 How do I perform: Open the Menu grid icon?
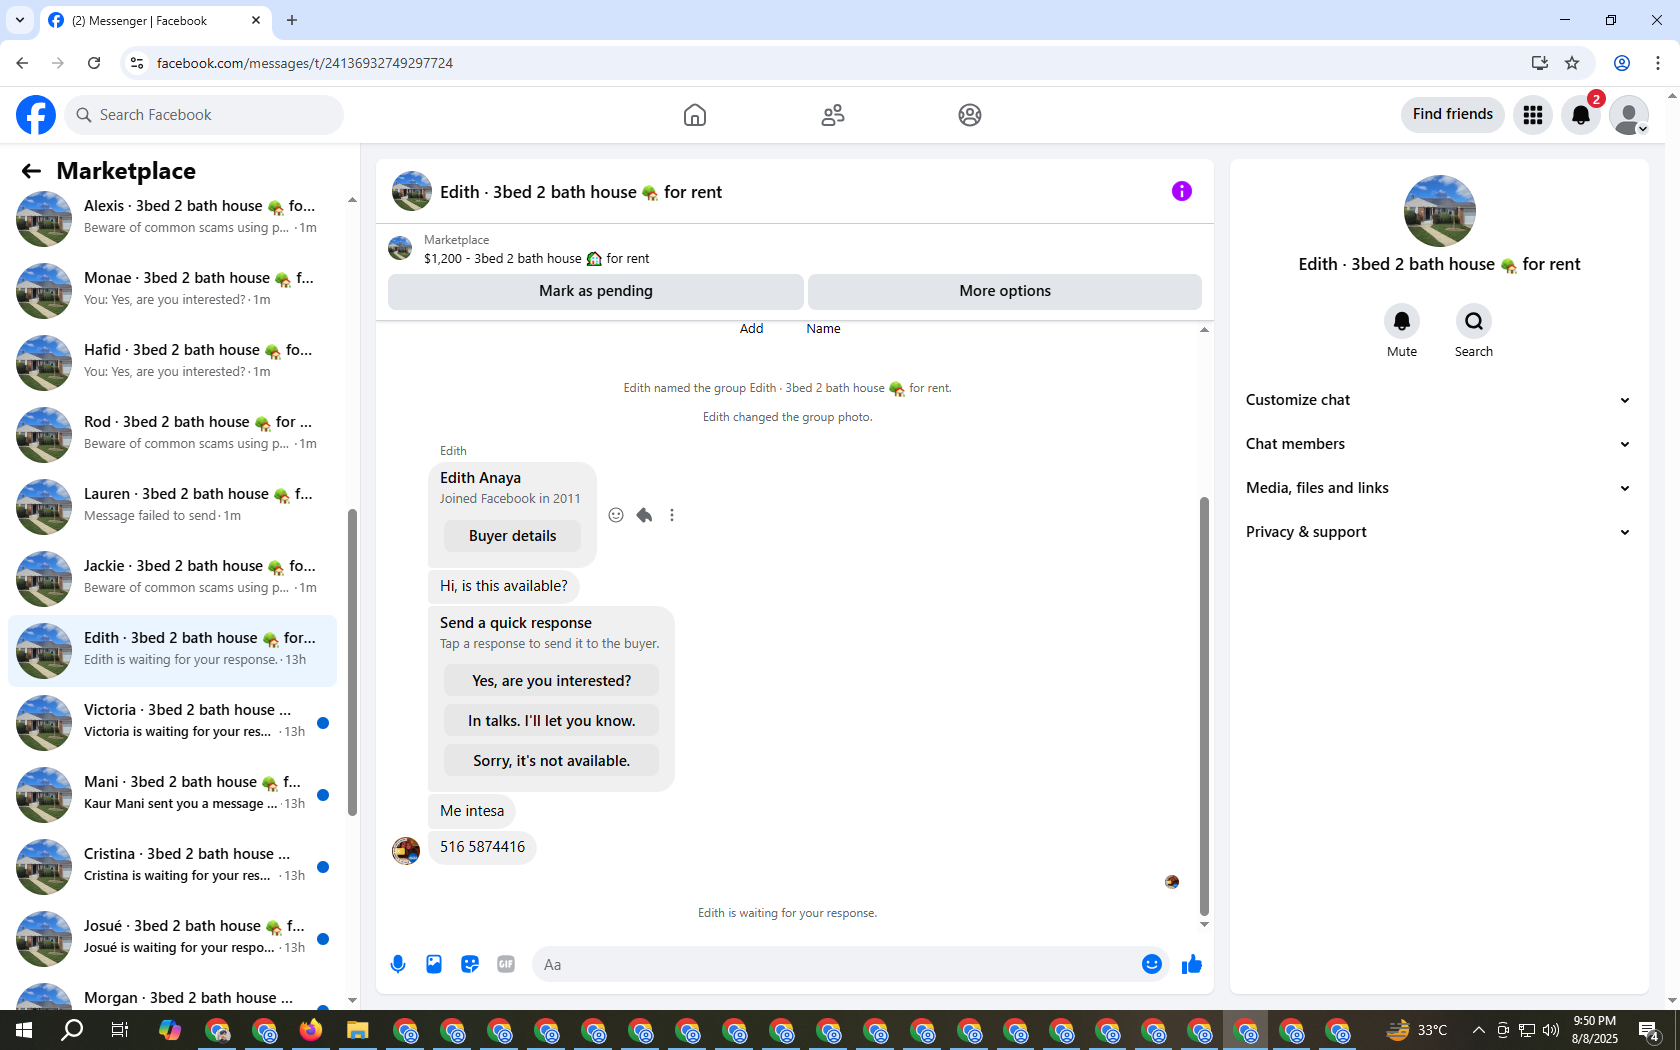(x=1533, y=115)
